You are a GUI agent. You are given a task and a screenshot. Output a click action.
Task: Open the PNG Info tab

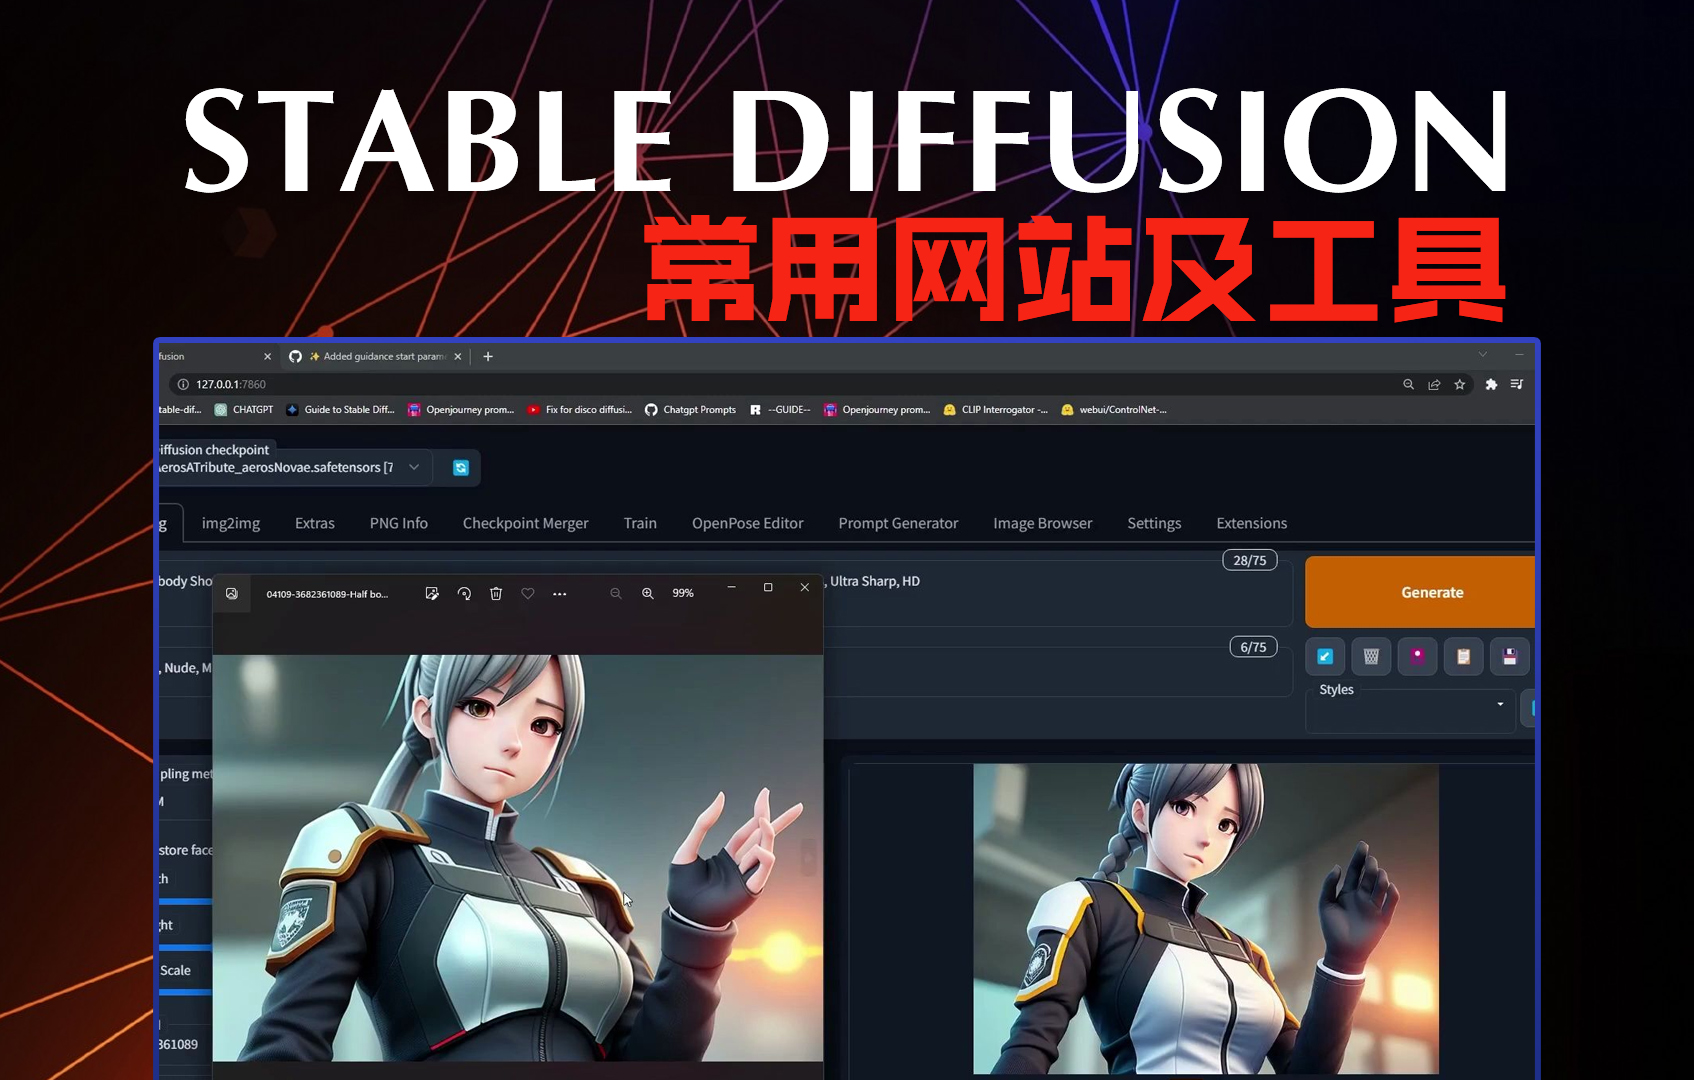[399, 523]
